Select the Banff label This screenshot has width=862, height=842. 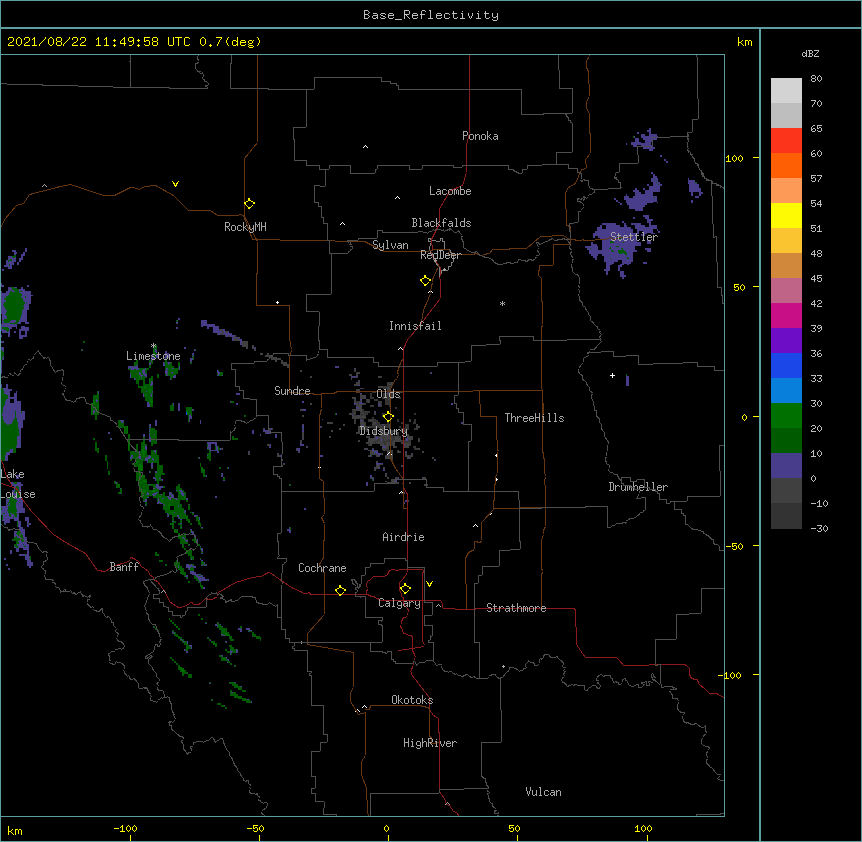coord(124,567)
